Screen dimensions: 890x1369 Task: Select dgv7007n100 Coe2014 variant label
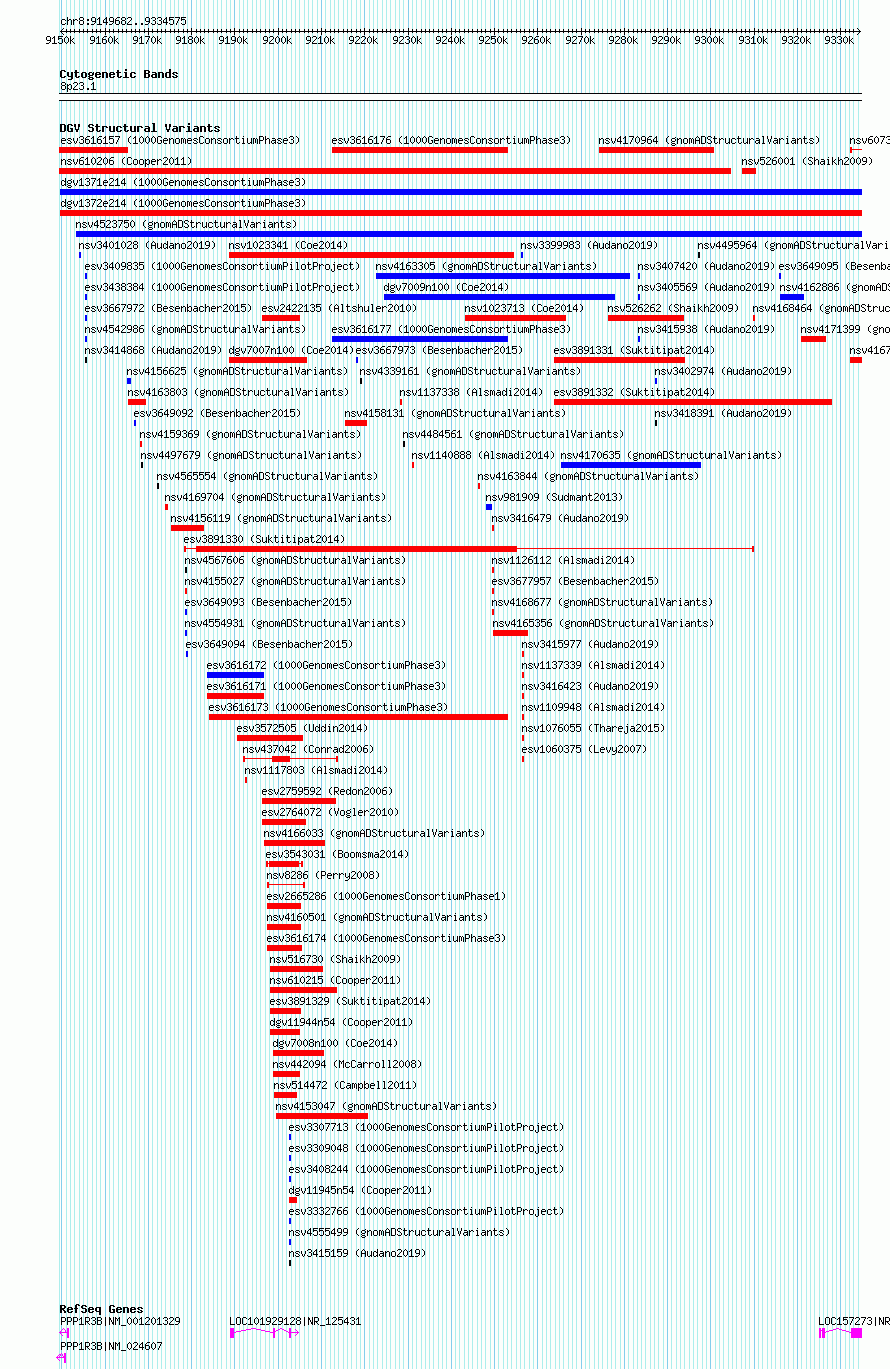click(x=291, y=350)
